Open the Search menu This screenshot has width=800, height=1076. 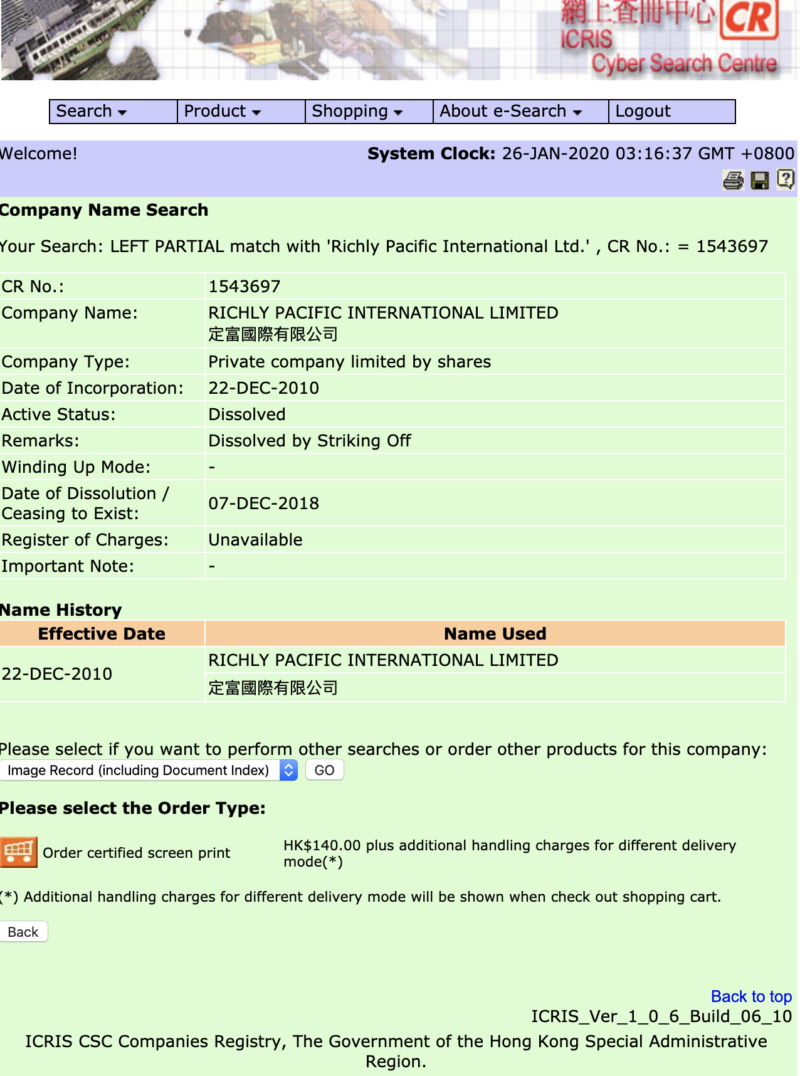(113, 111)
